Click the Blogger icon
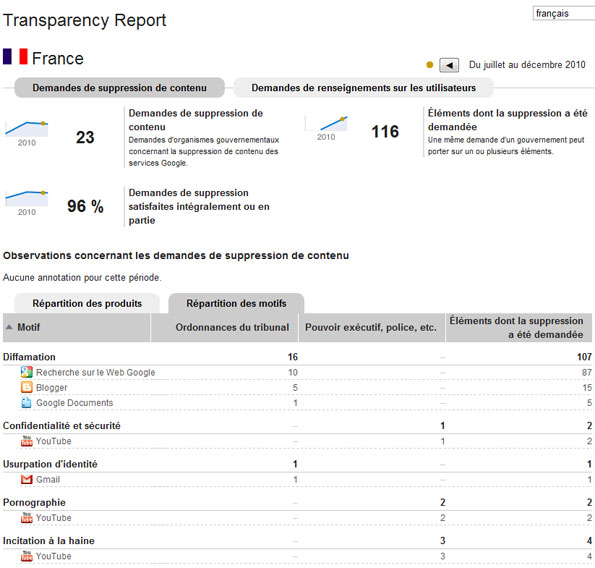 27,387
